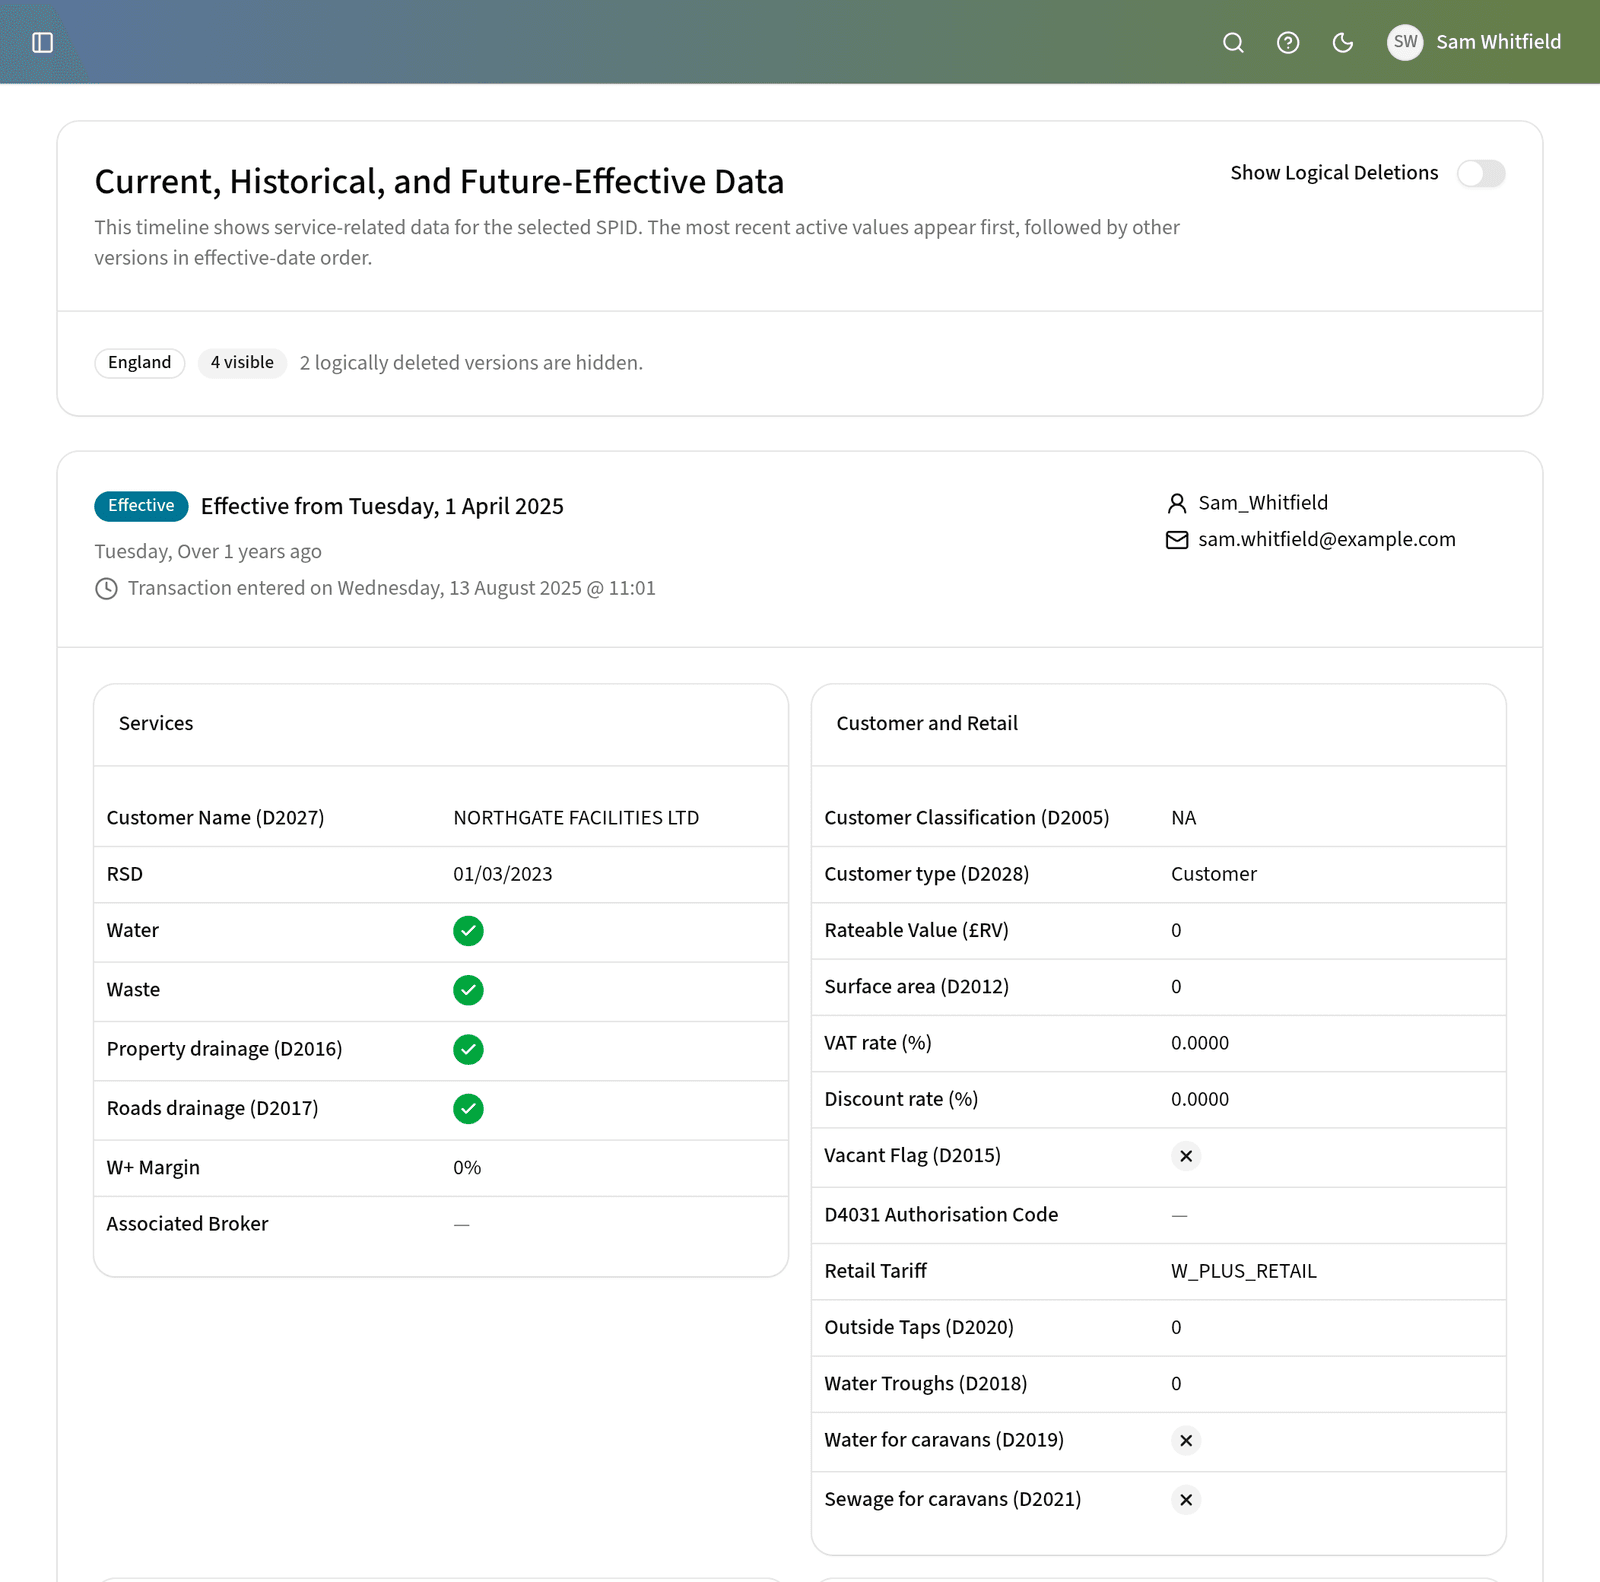Click the user icon beside Sam_Whitfield
Screen dimensions: 1600x1582
coord(1177,503)
